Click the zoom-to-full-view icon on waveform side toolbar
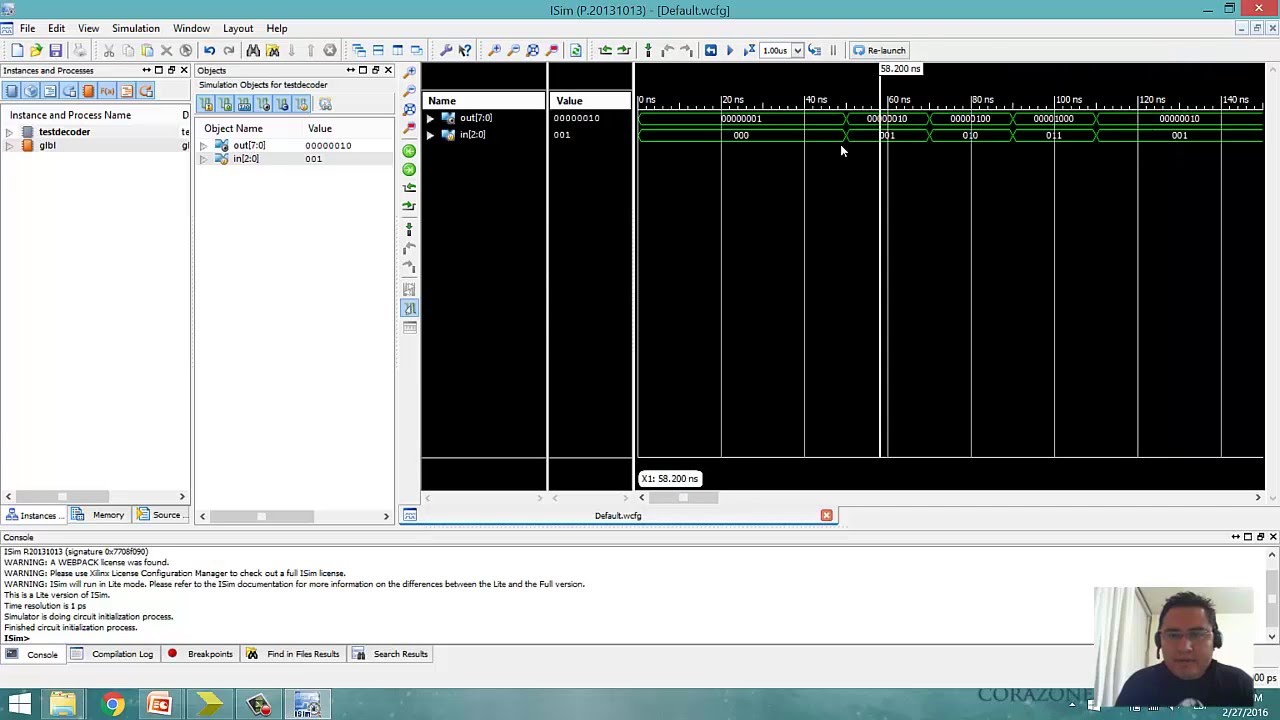1280x720 pixels. point(409,109)
